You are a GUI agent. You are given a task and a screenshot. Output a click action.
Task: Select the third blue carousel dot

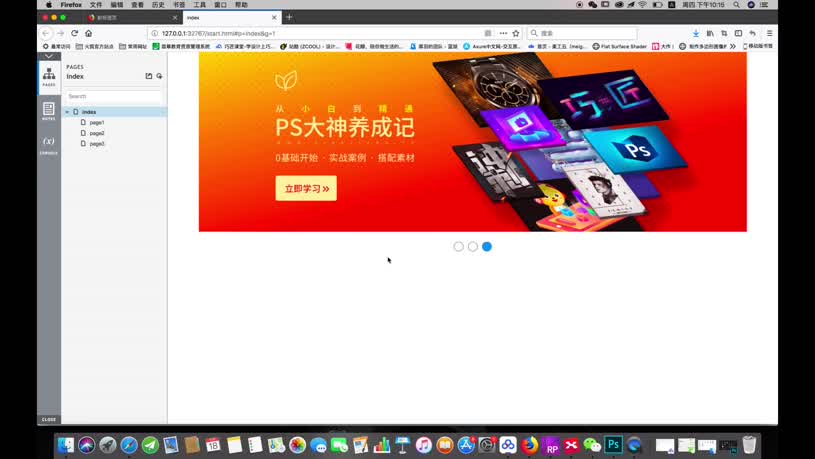[487, 246]
